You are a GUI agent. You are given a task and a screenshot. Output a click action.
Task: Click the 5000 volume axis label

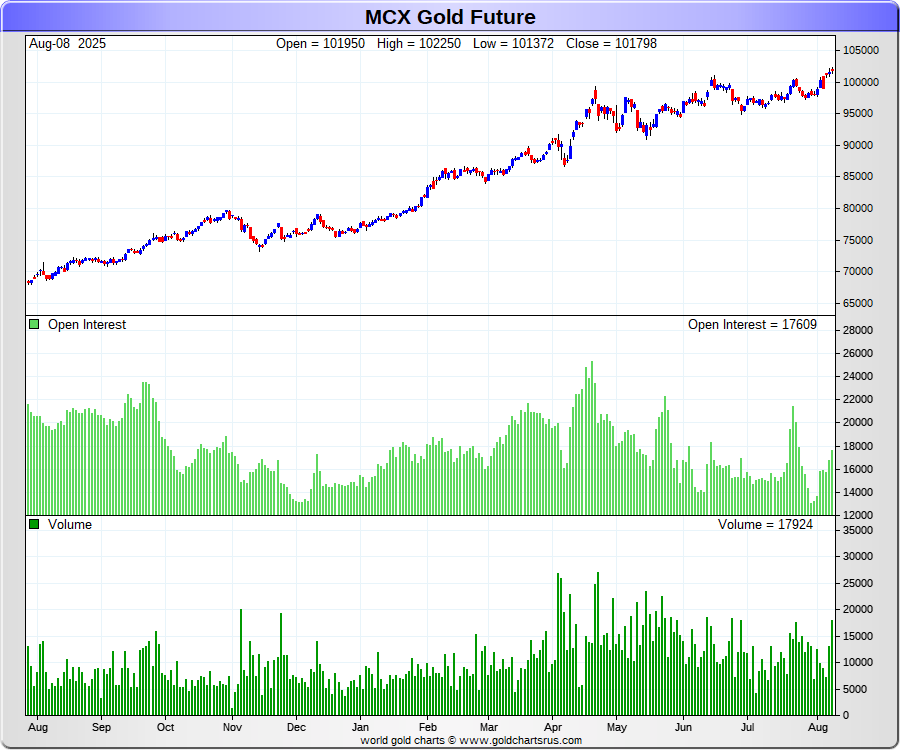pos(855,689)
